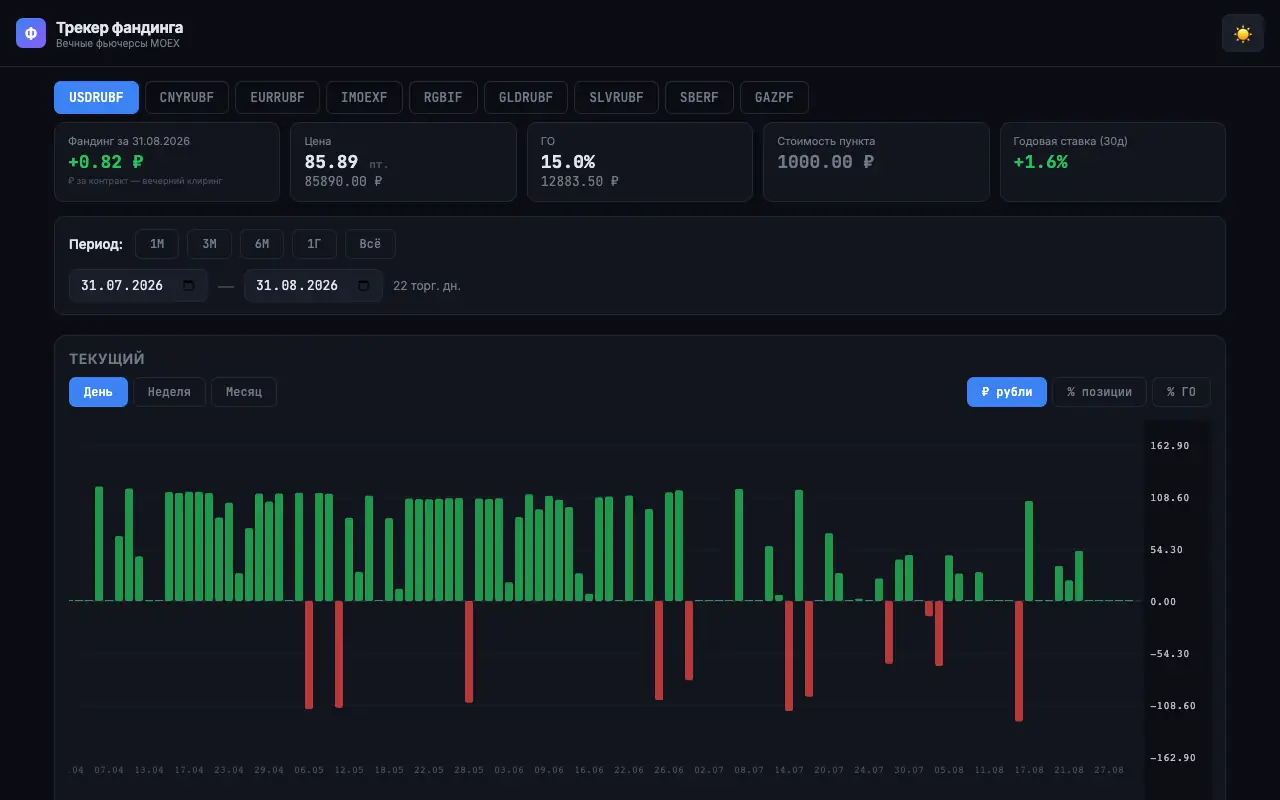Click the ГО value 15.0%
1280x800 pixels.
click(x=568, y=162)
